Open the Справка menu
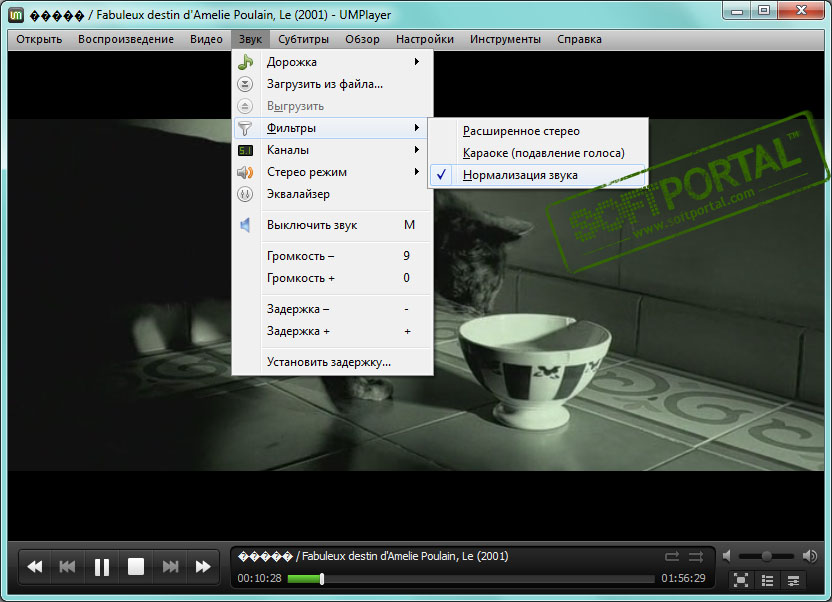This screenshot has width=832, height=602. (x=579, y=39)
